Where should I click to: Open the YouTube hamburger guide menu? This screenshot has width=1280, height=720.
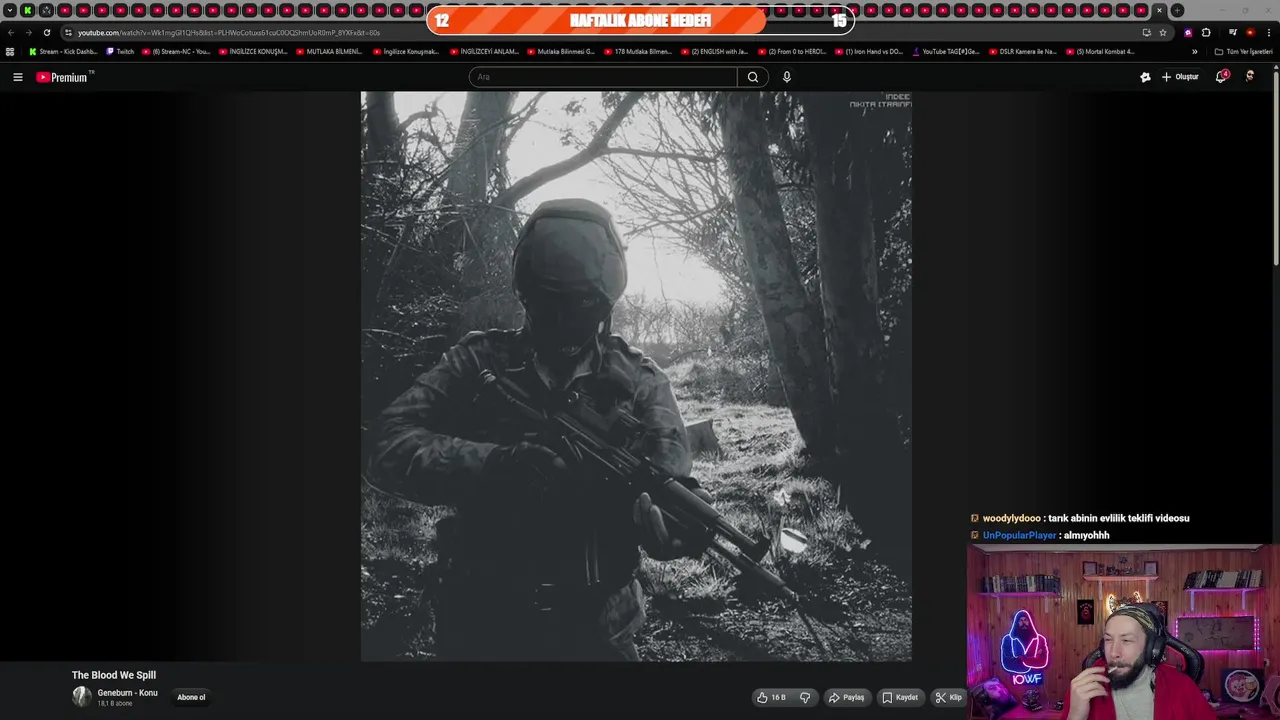(17, 77)
